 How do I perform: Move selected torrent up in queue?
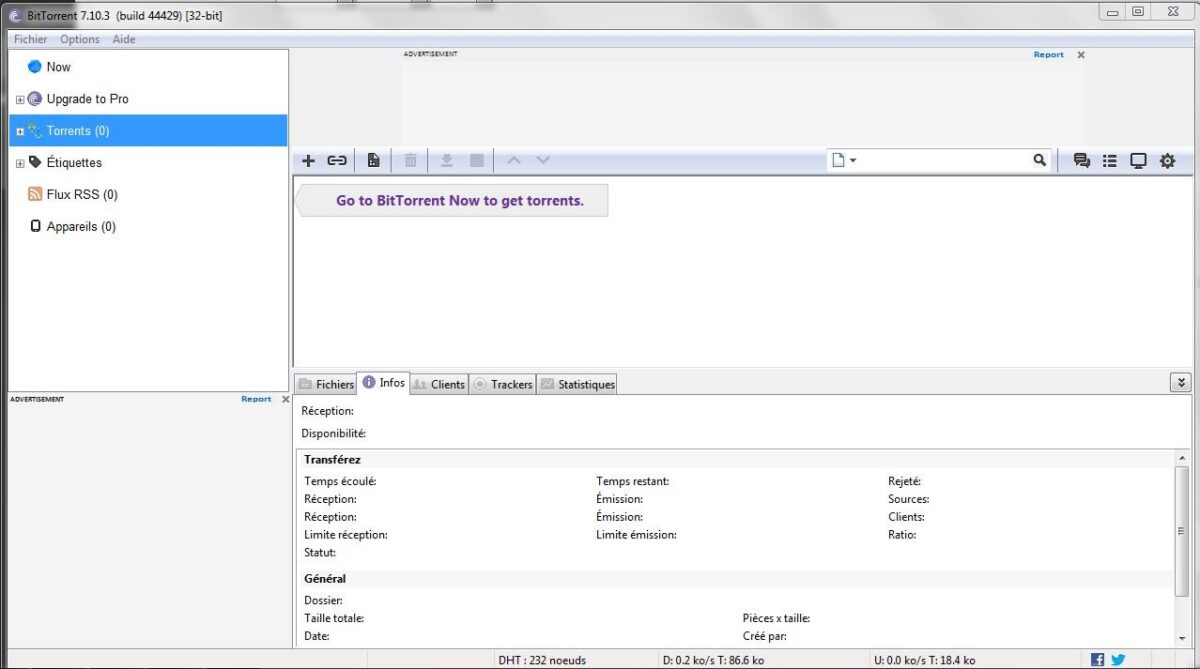[513, 160]
